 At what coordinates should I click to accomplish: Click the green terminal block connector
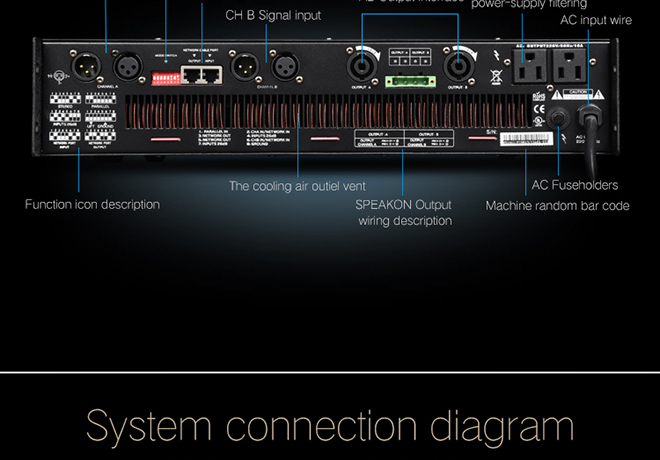(x=410, y=82)
